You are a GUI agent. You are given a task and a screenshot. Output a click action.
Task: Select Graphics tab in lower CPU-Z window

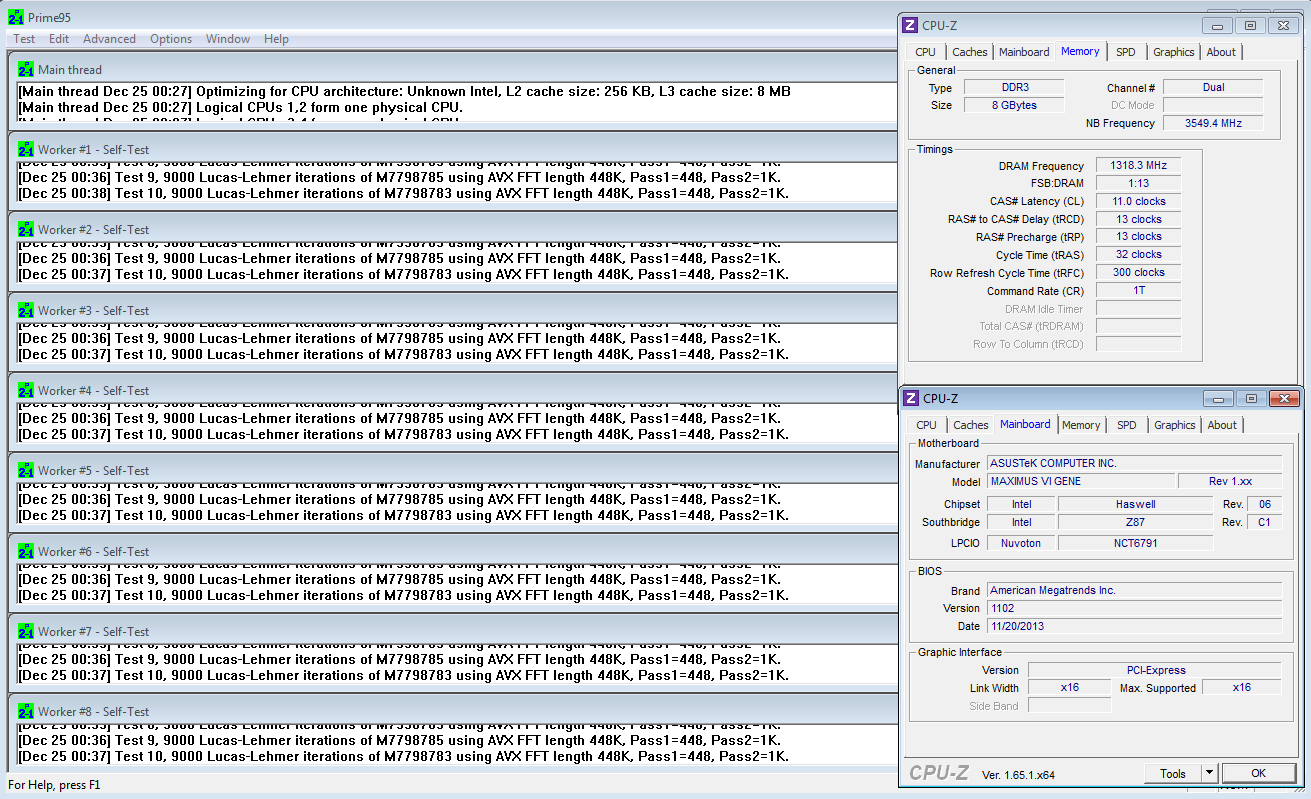coord(1174,425)
